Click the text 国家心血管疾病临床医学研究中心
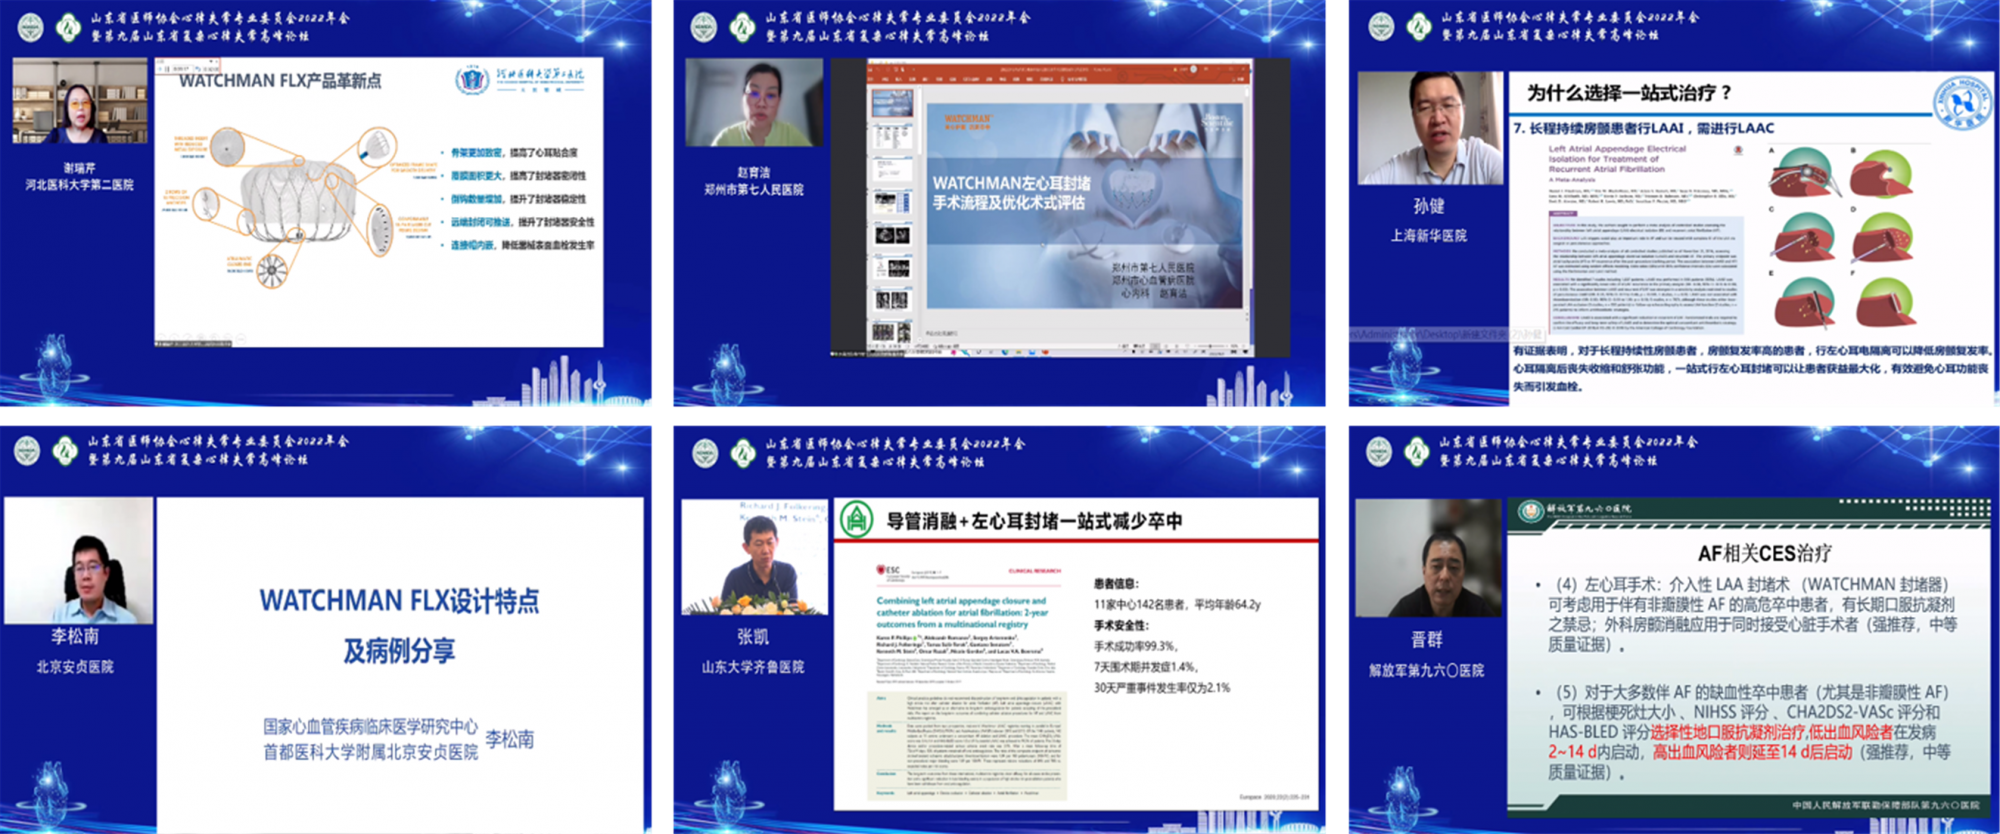2000x834 pixels. click(370, 727)
